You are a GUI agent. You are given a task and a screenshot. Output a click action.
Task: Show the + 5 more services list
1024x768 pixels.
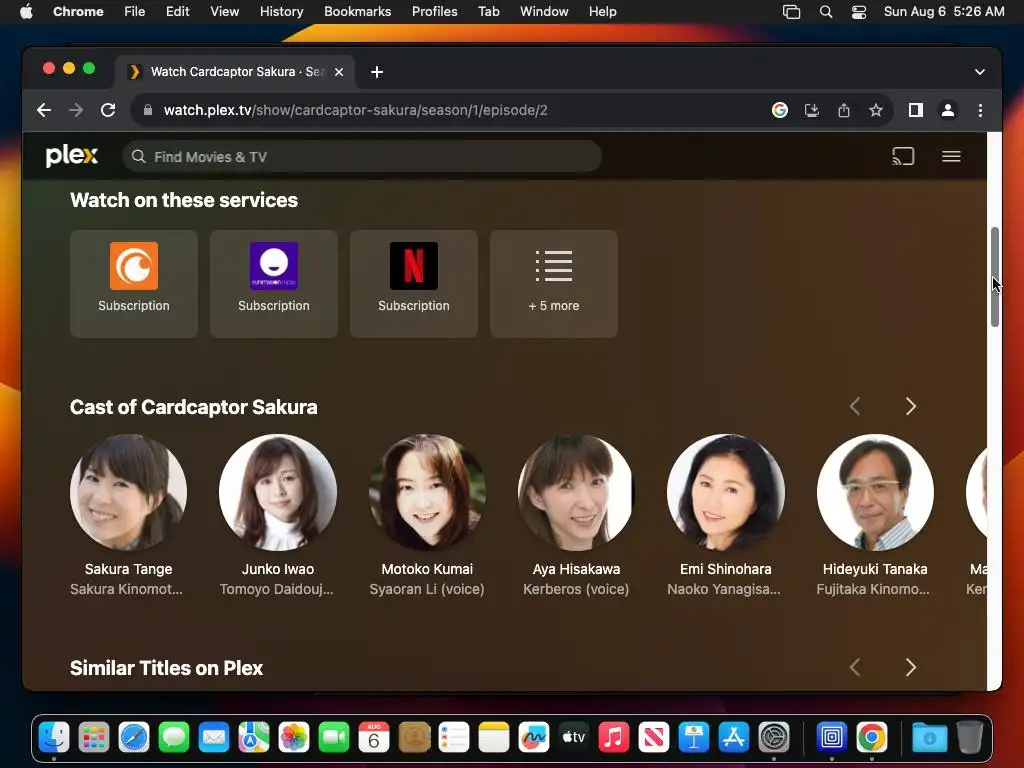pyautogui.click(x=554, y=283)
